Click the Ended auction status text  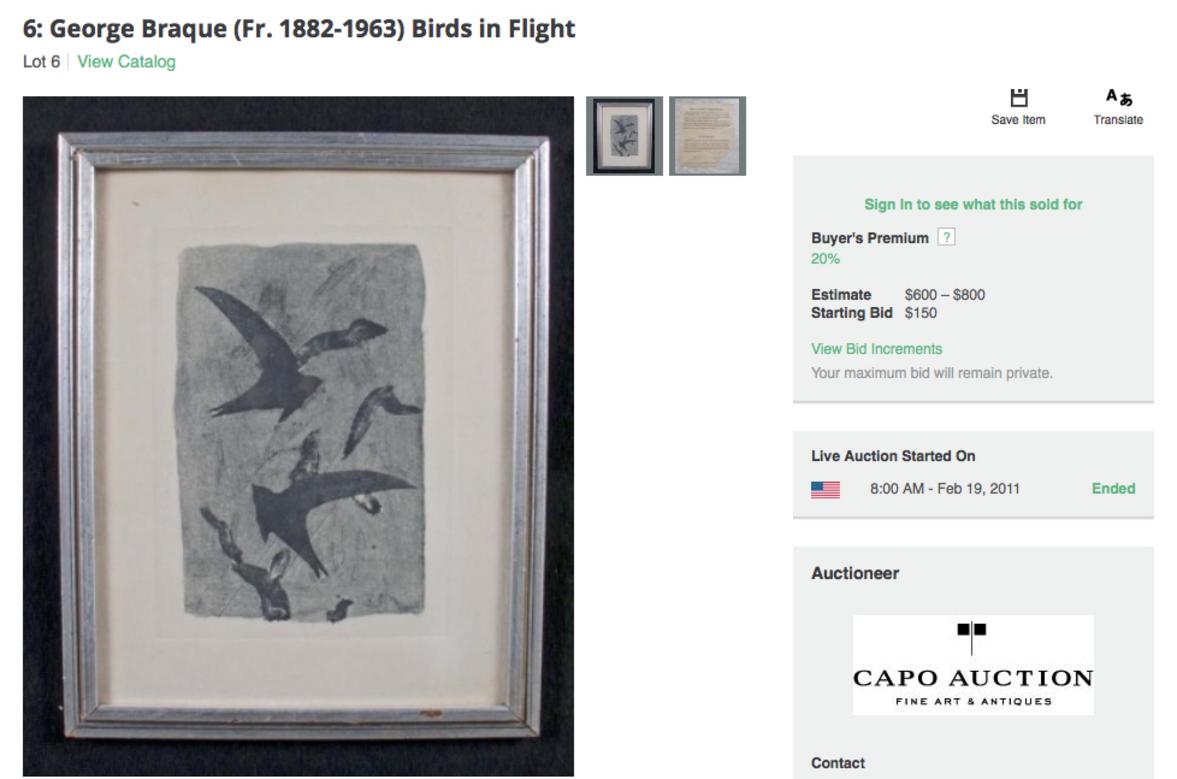tap(1113, 489)
